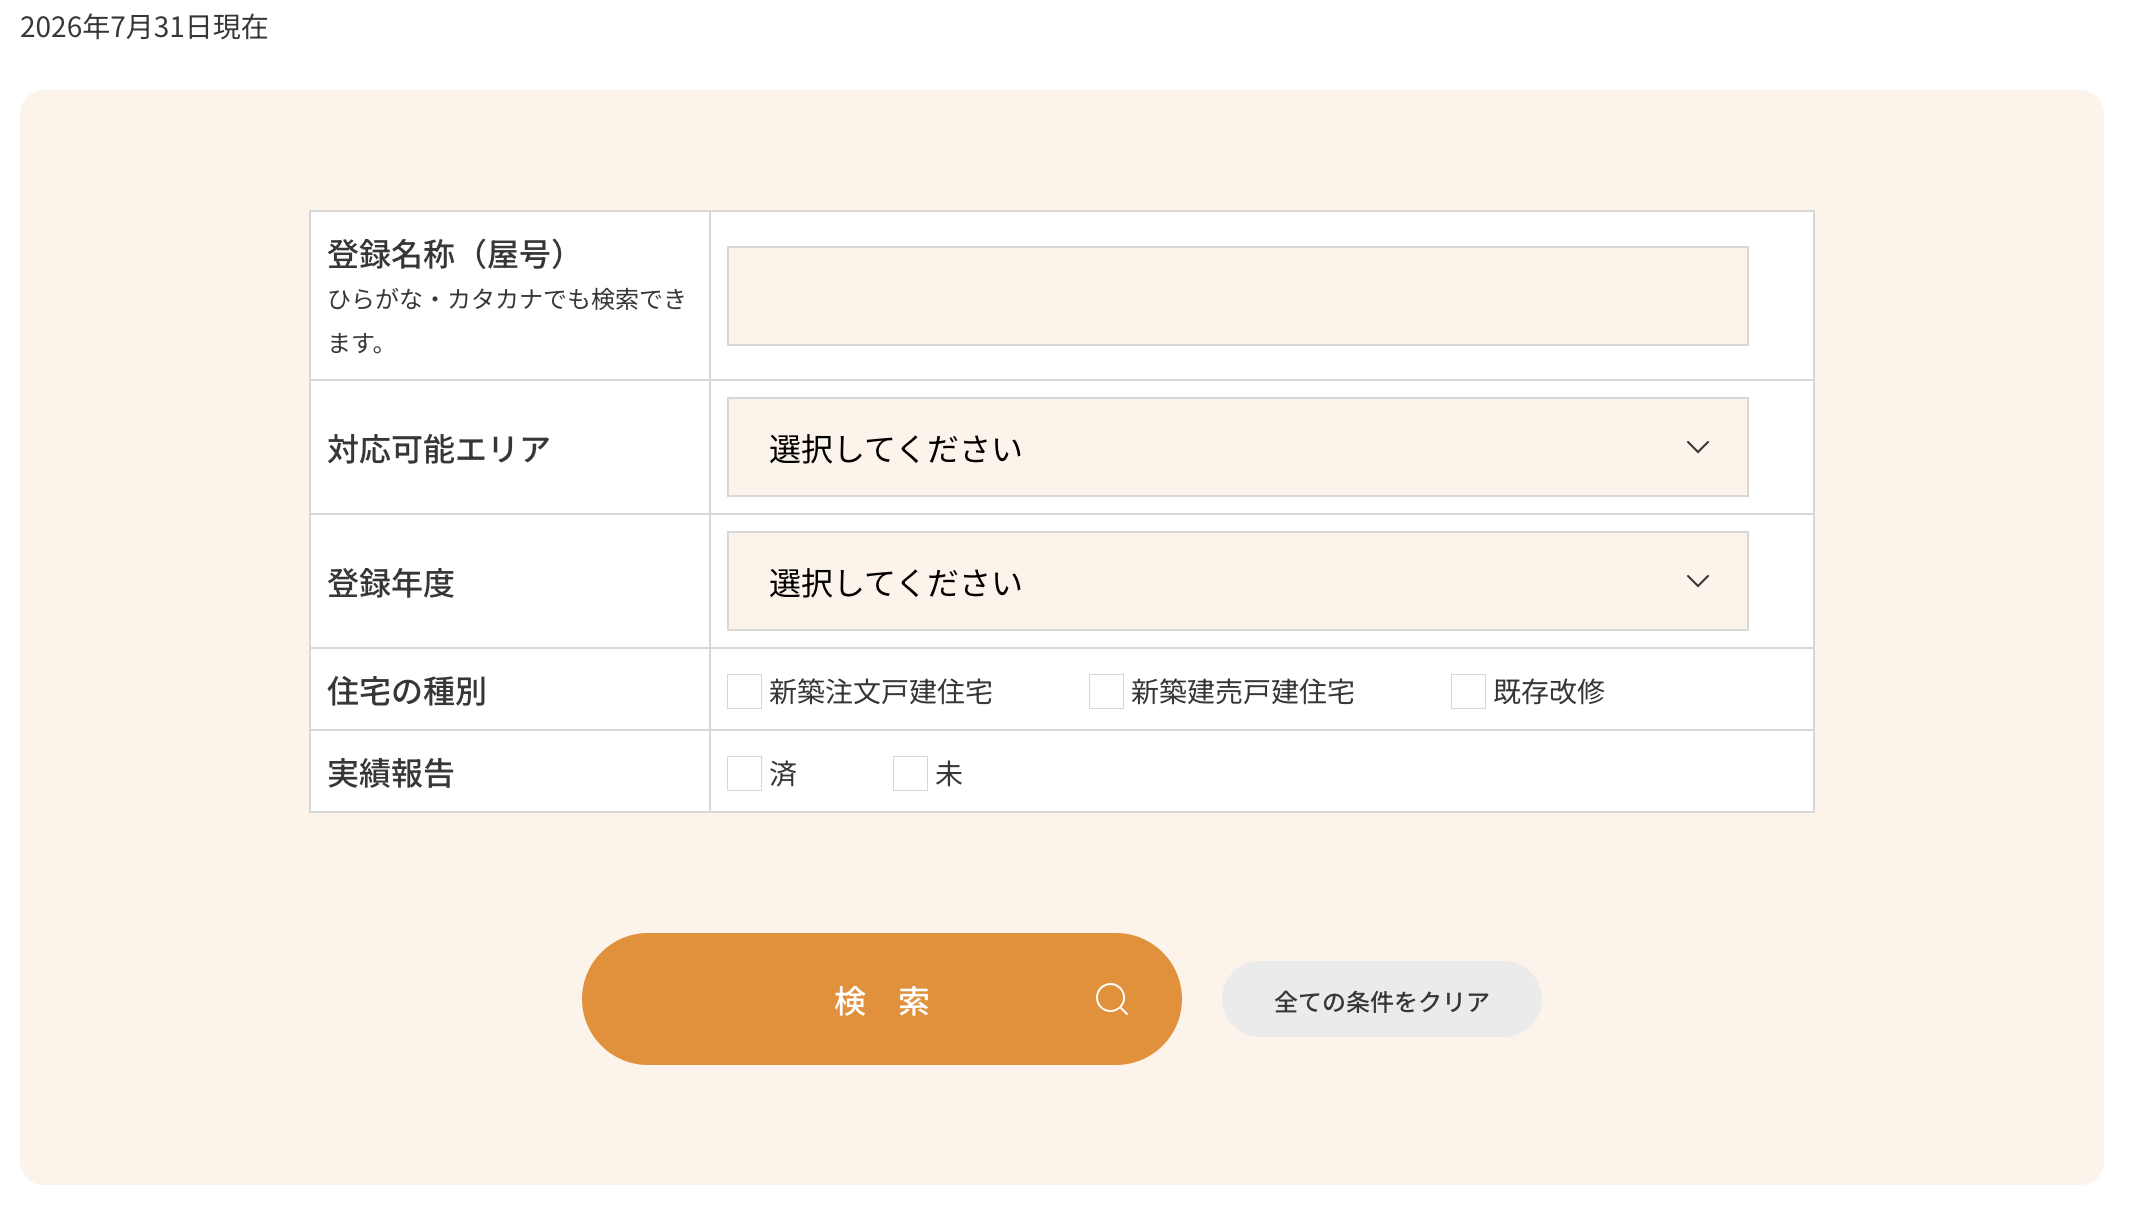Select 選択してください text in area dropdown

coord(895,449)
